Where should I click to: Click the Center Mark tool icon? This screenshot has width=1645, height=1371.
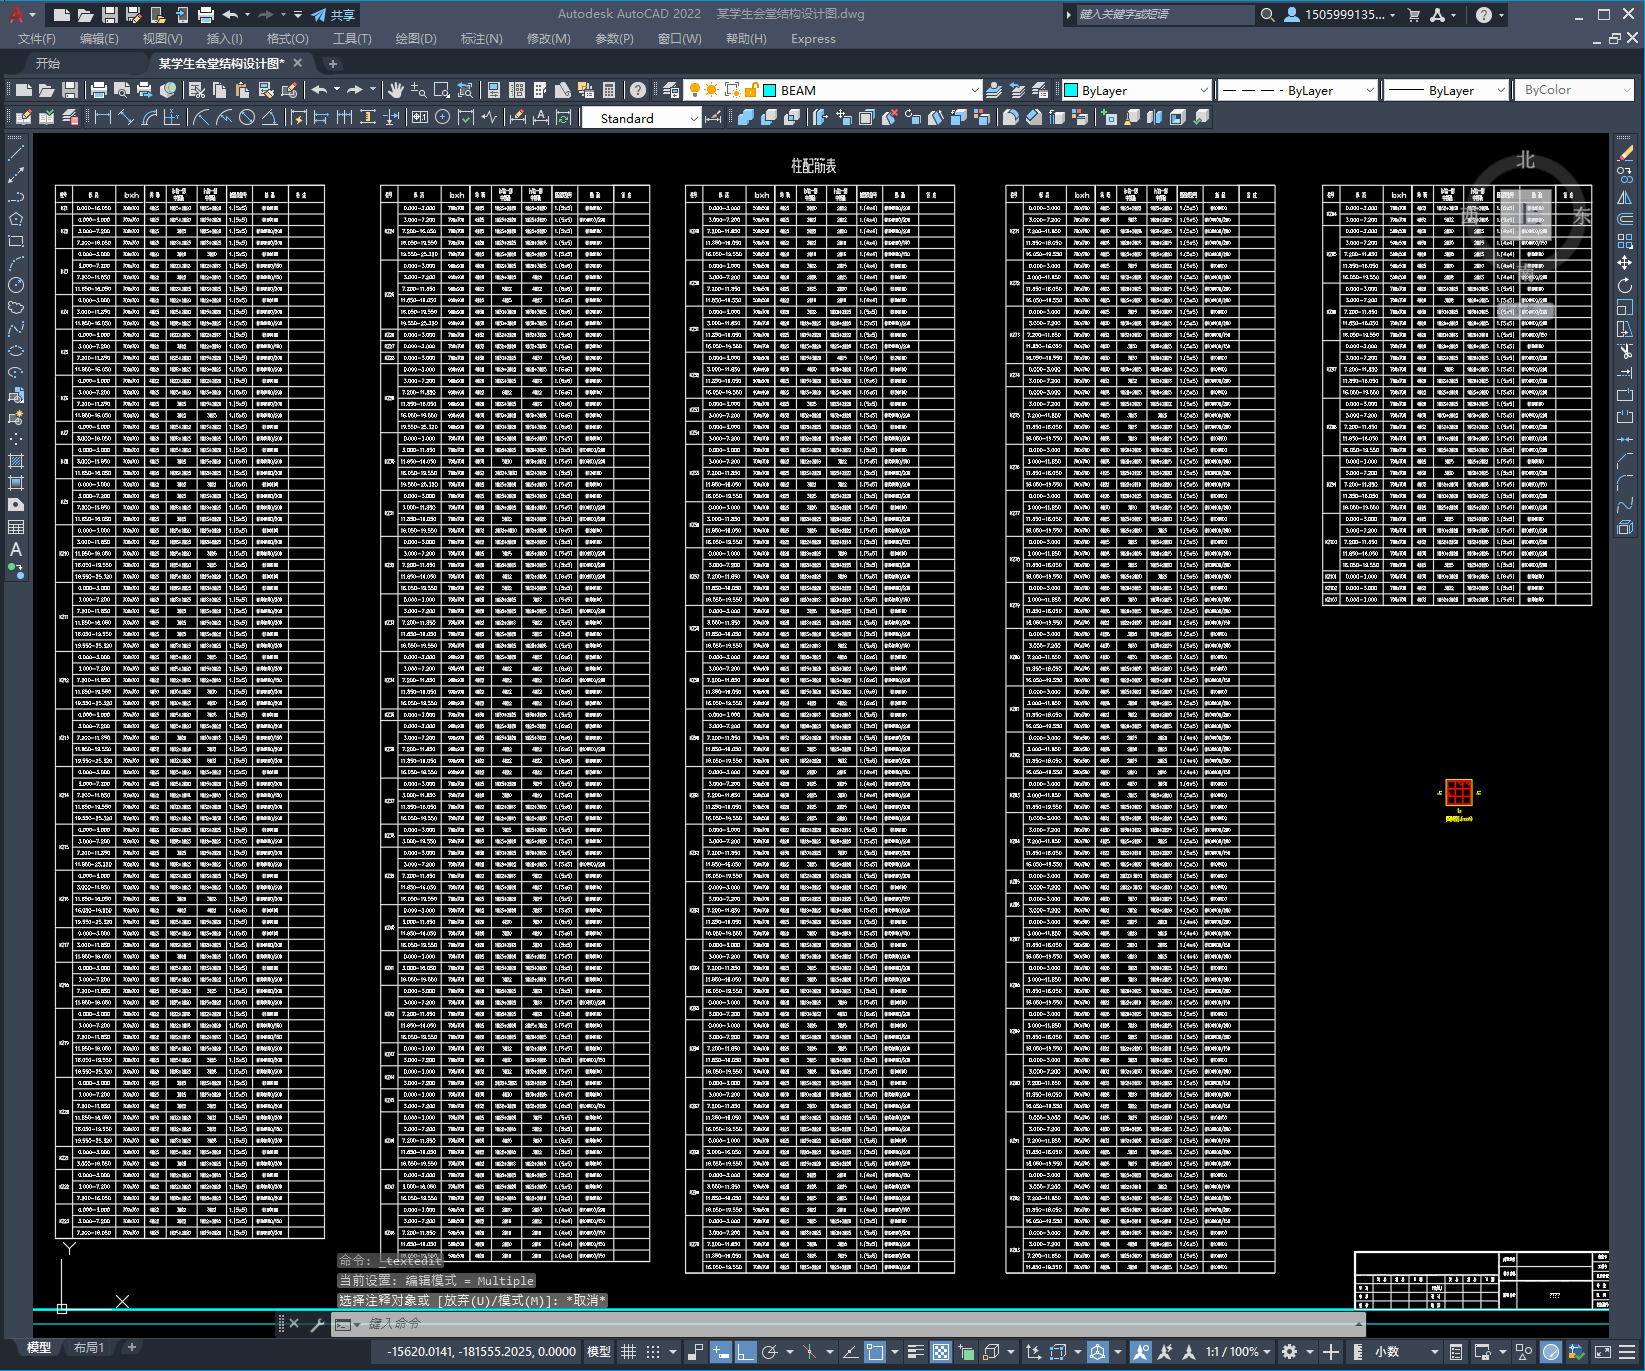tap(442, 118)
